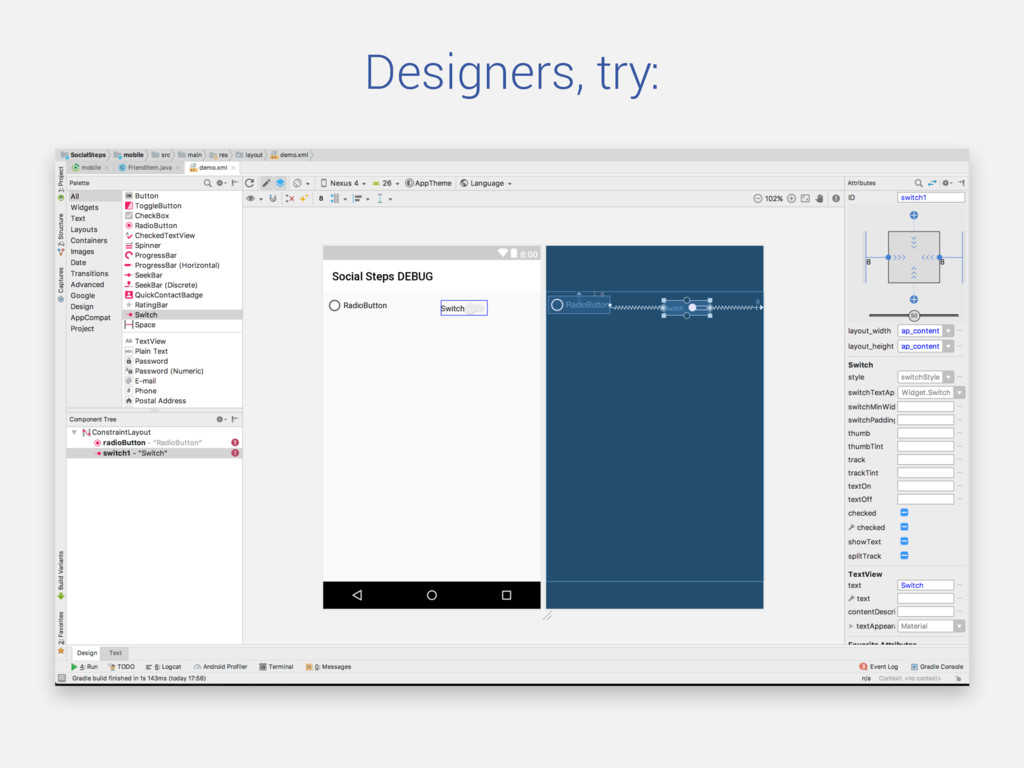
Task: Switch to the Text editor tab
Action: click(x=115, y=653)
